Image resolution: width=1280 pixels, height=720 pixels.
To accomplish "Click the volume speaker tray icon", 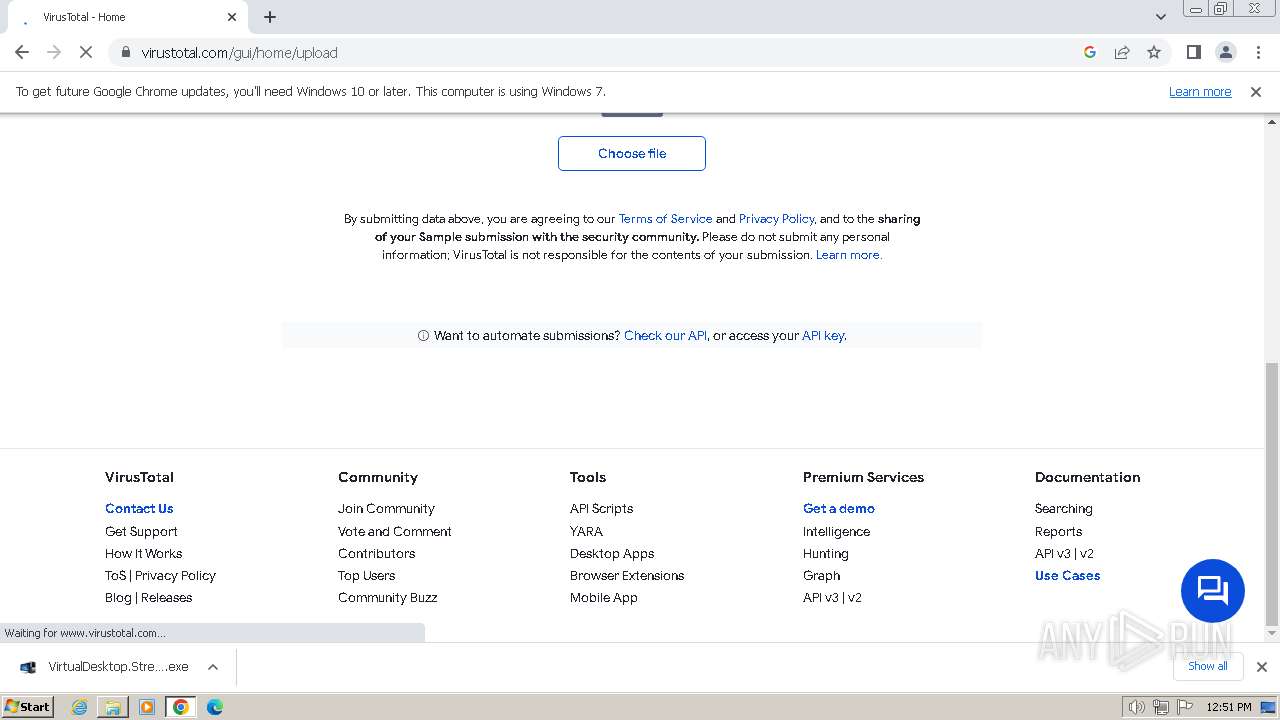I will (1136, 707).
